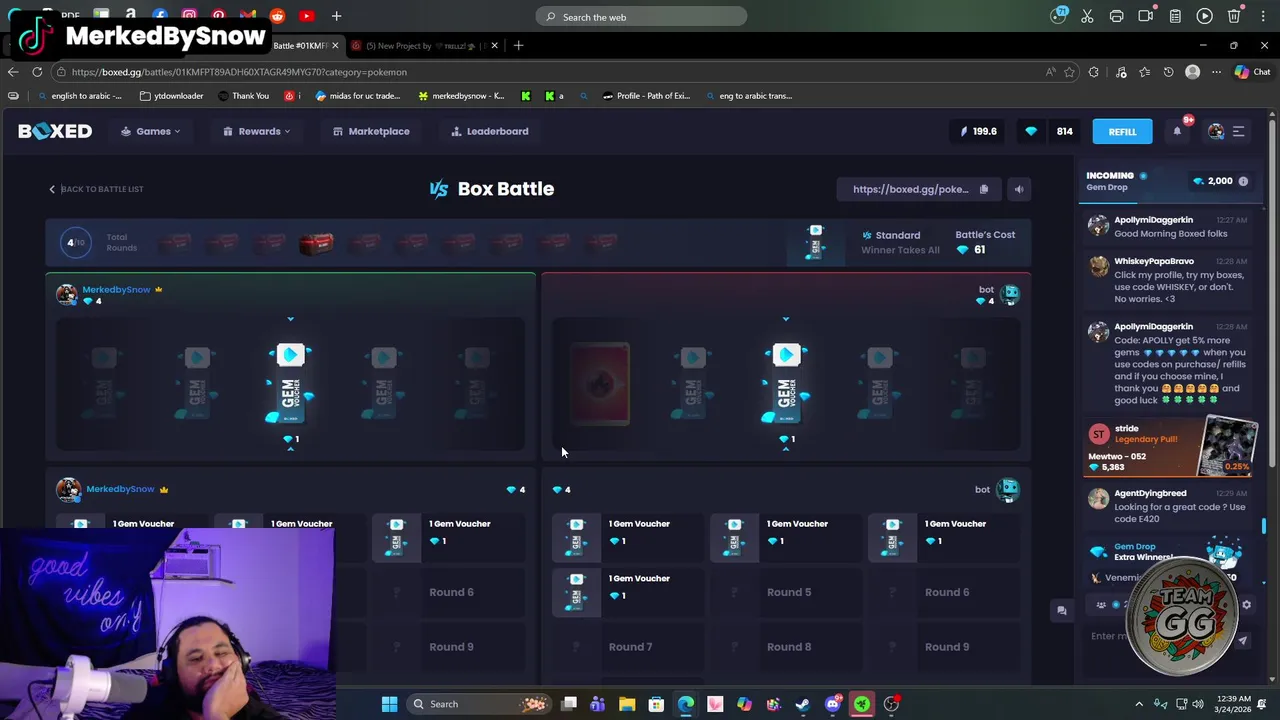This screenshot has height=720, width=1280.
Task: Click the highlighted red box in rounds strip
Action: [316, 243]
